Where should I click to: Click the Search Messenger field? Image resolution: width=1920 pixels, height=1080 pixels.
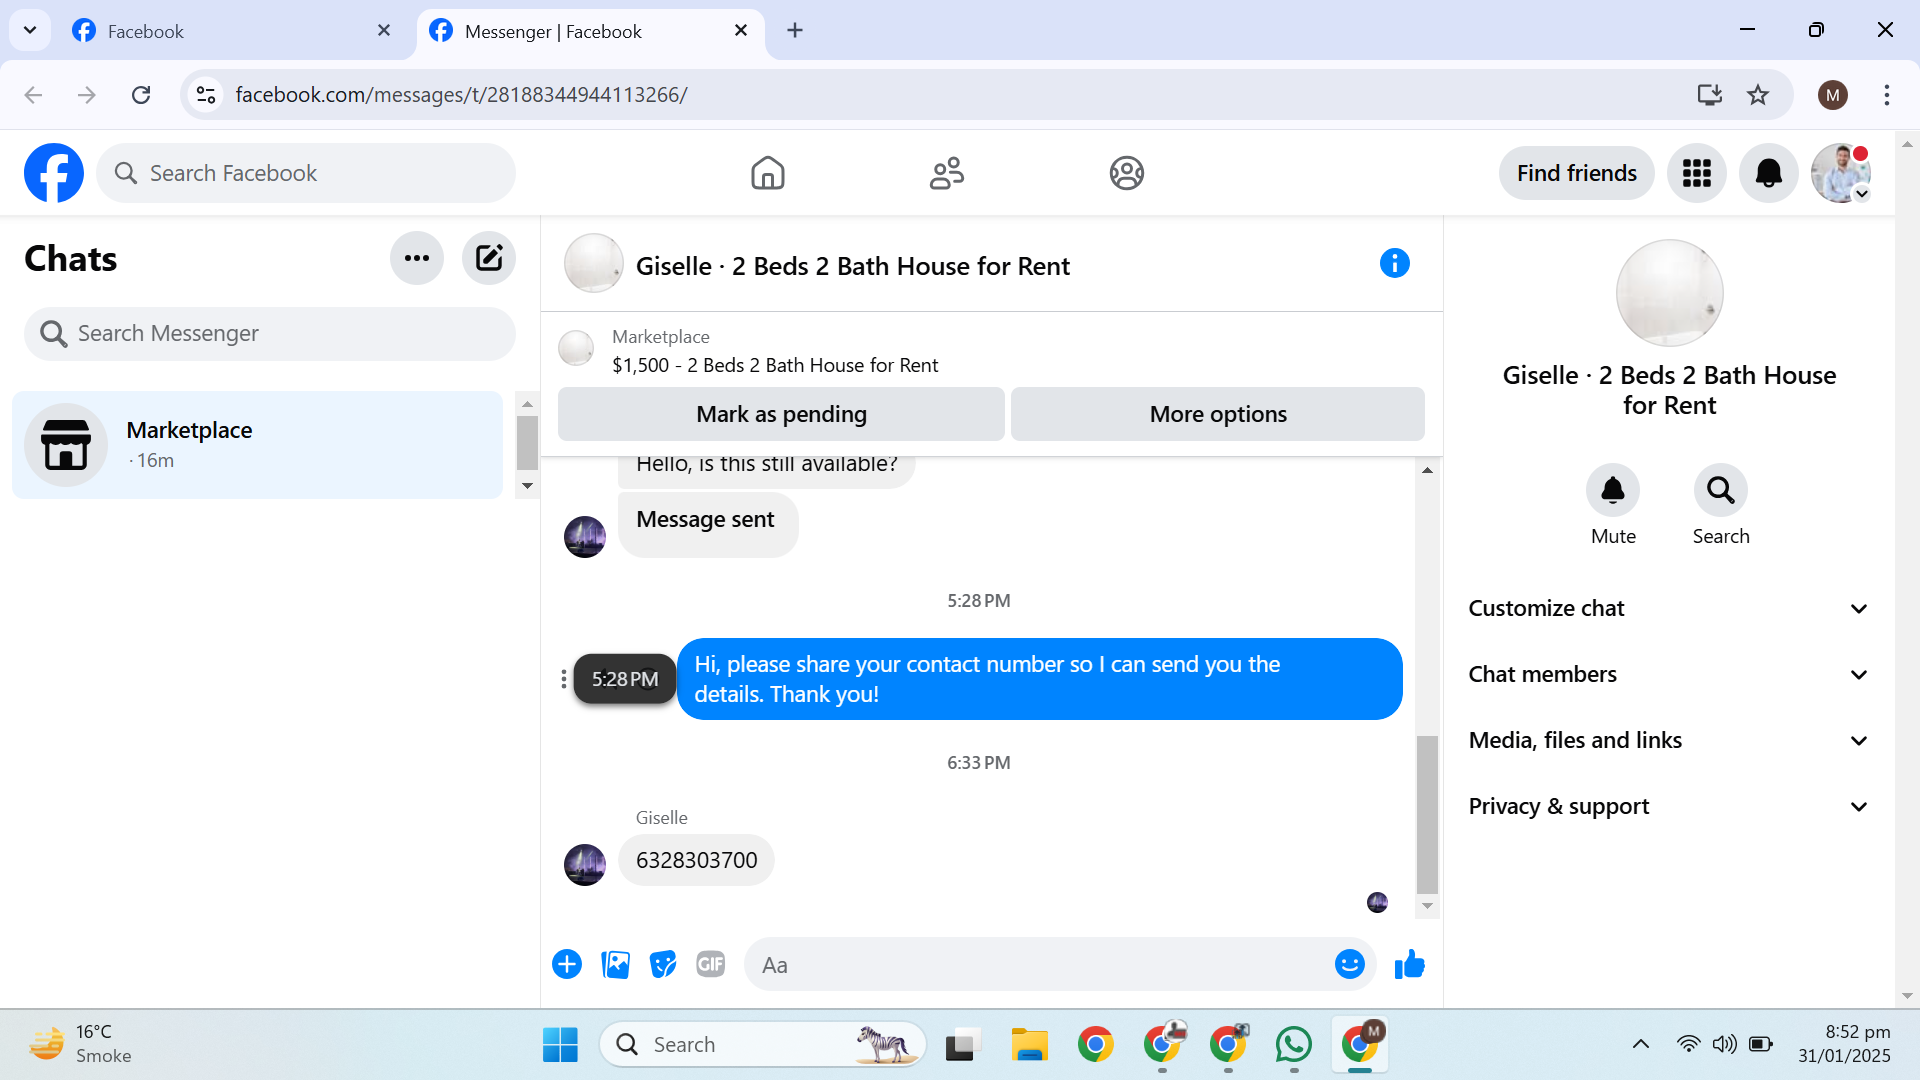point(270,334)
